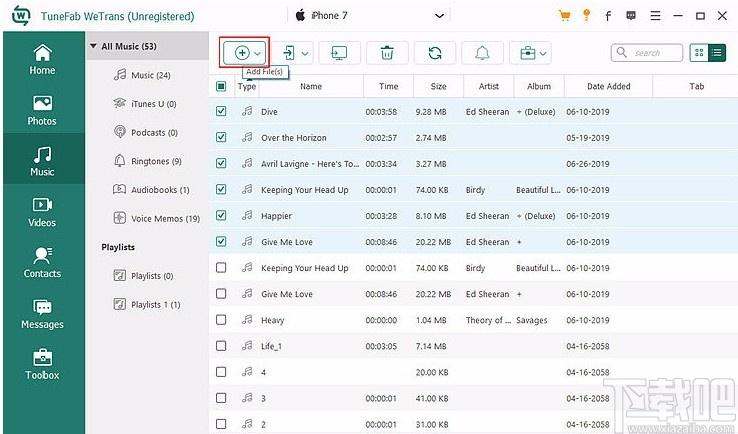Open the hamburger menu icon

pos(655,16)
